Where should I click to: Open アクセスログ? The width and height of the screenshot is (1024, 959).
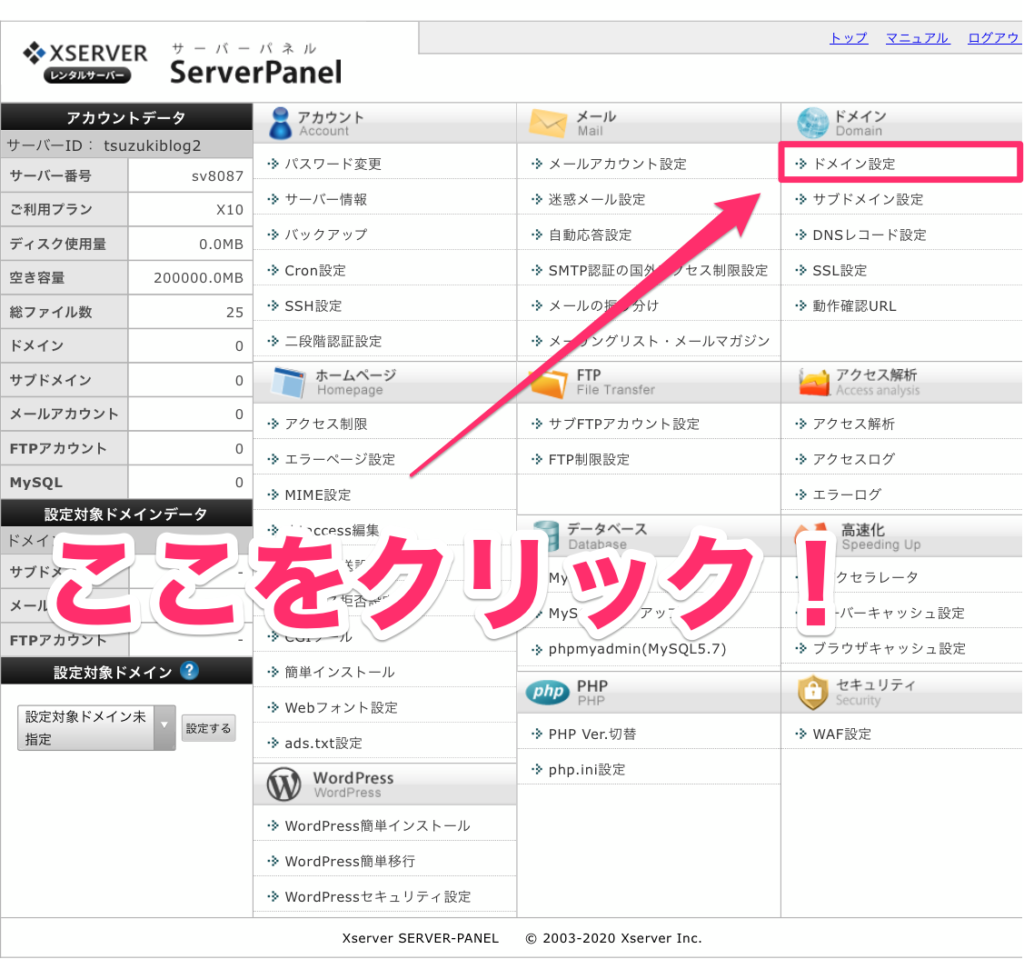853,459
